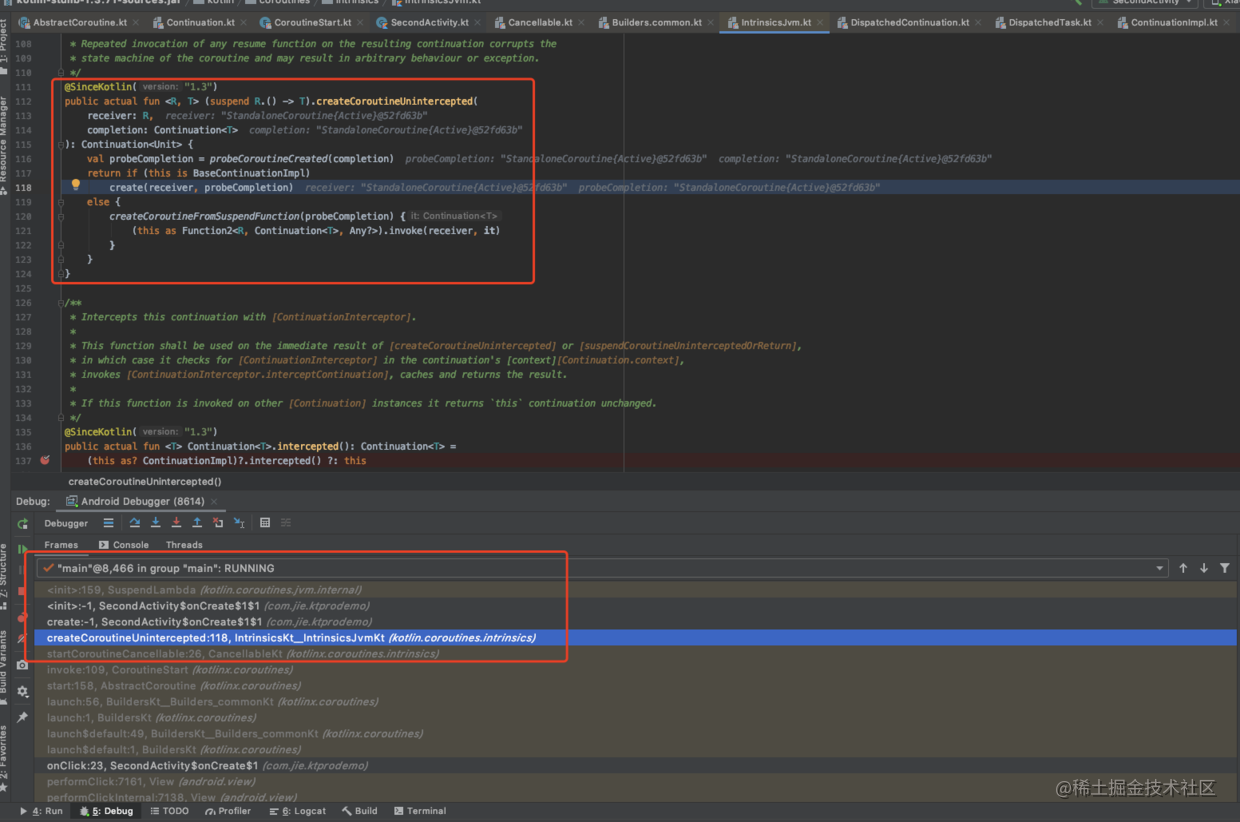Collapse the KDoc comment at line 126
The height and width of the screenshot is (822, 1240).
tap(60, 303)
